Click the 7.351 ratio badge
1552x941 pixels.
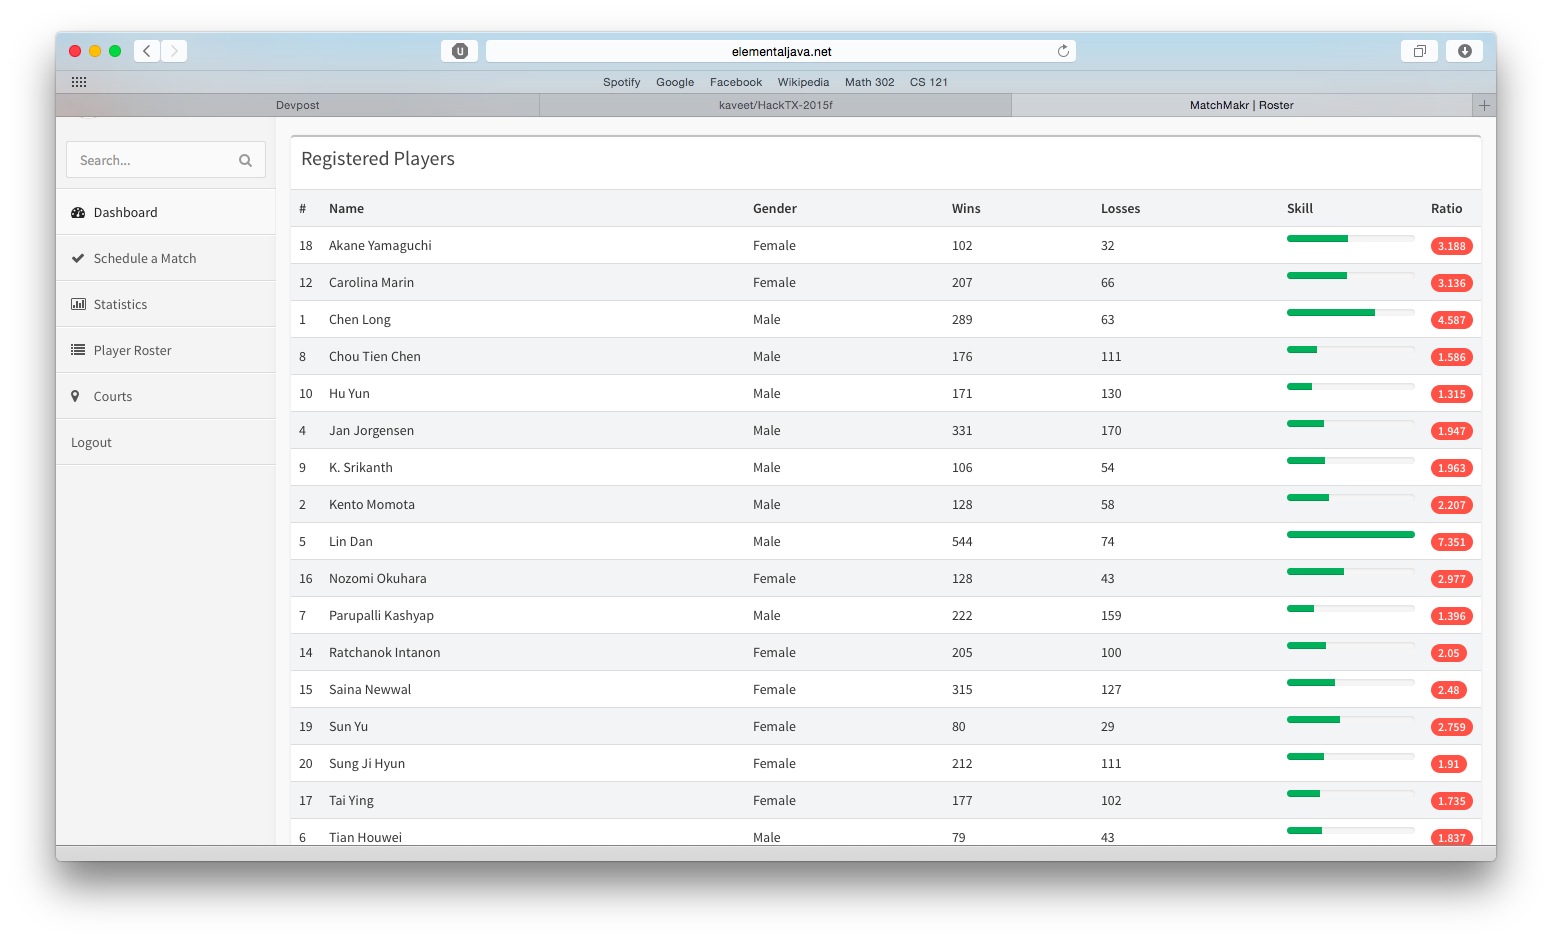[x=1451, y=542]
